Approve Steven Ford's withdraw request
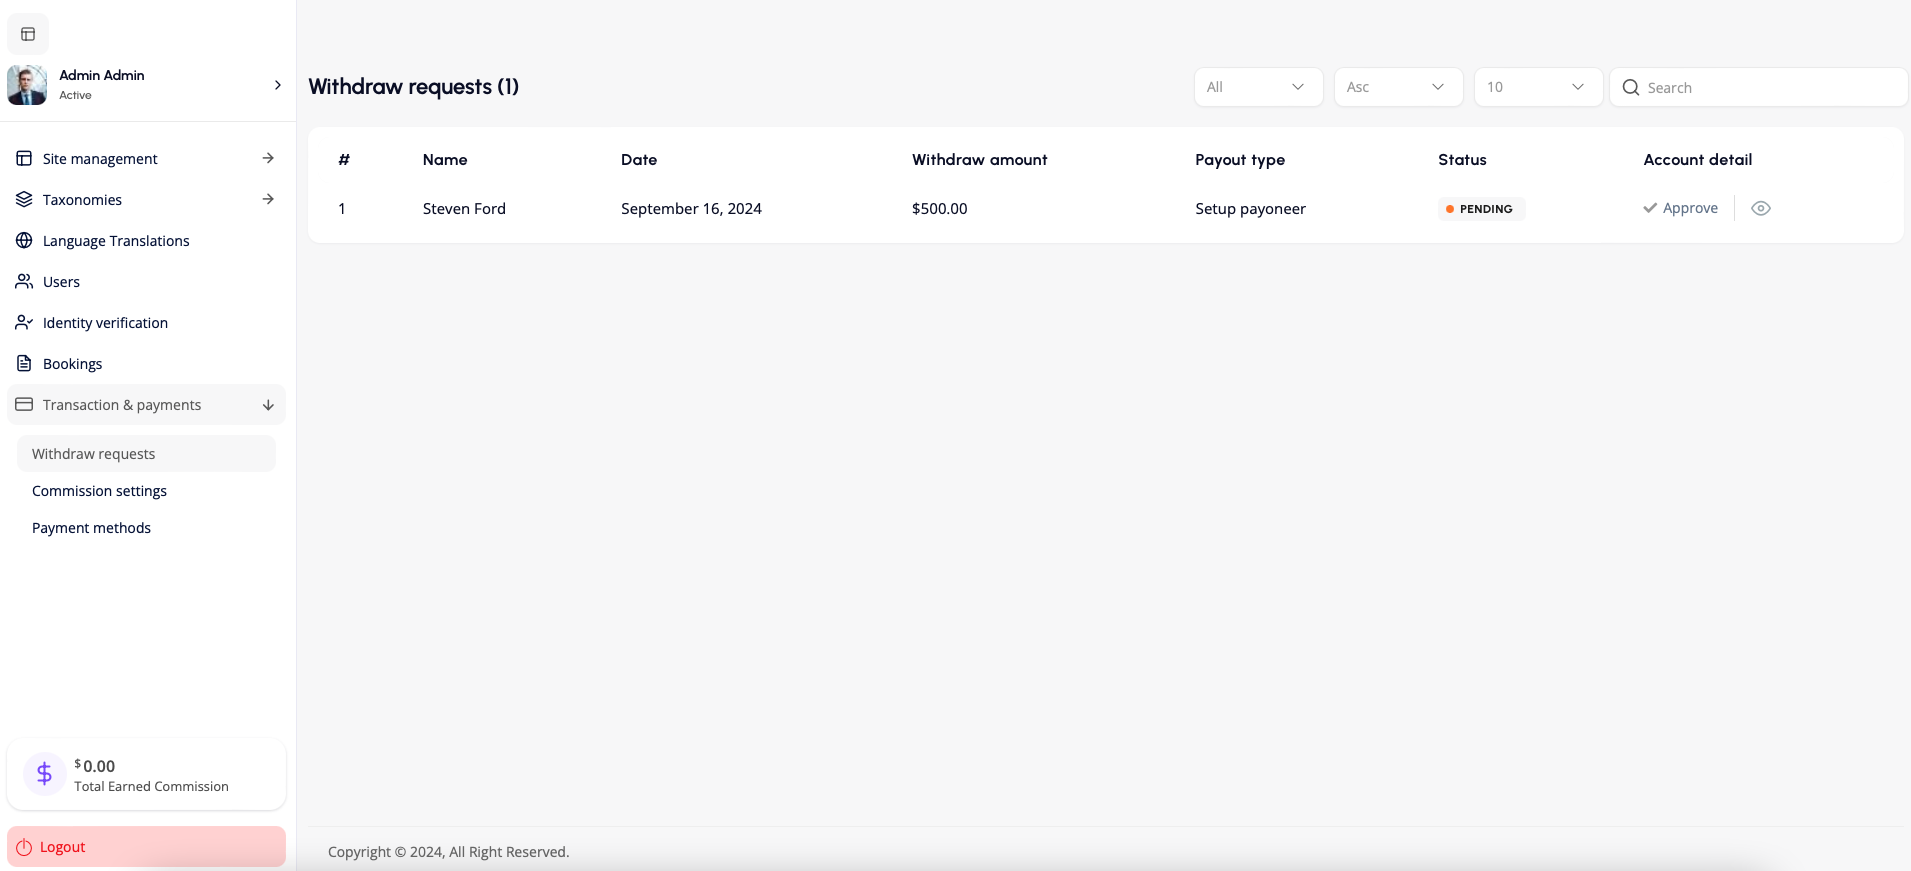 click(1681, 208)
